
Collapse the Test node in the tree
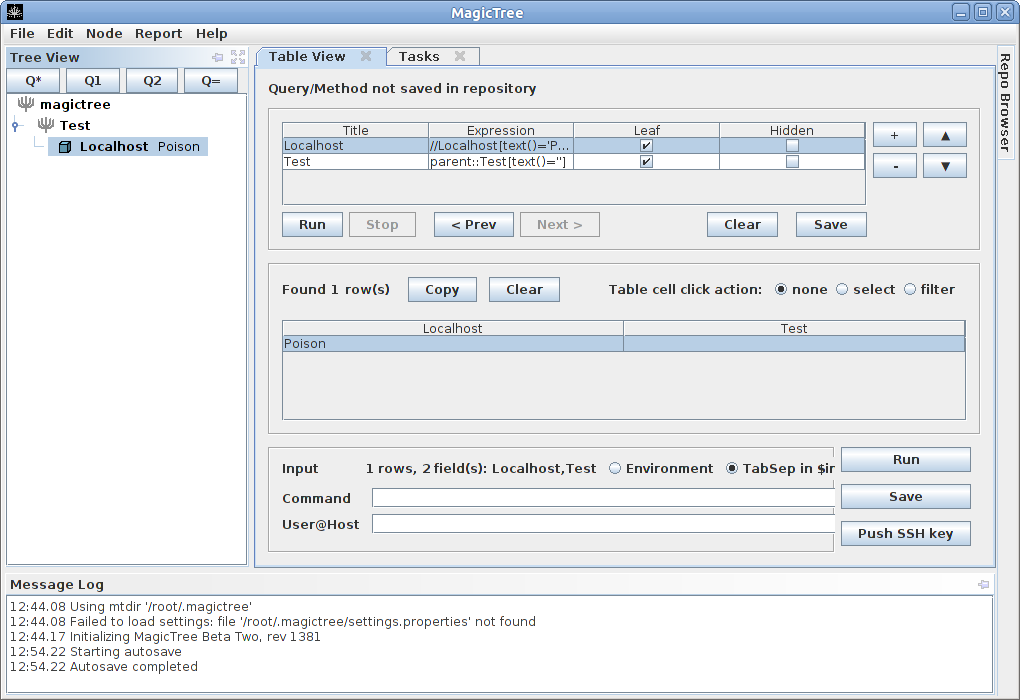pos(14,125)
